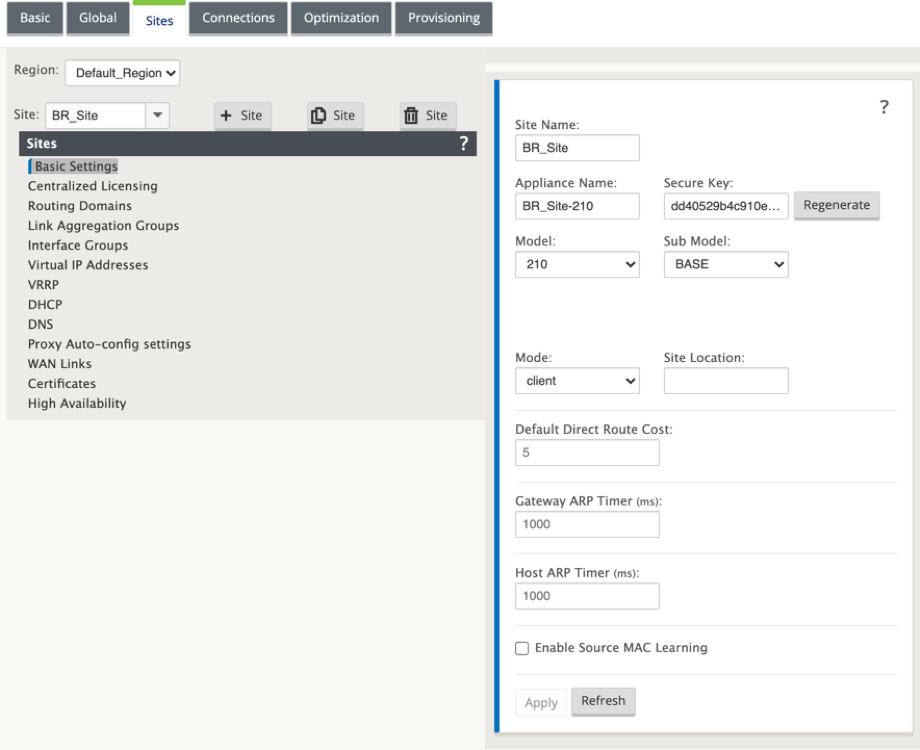Open High Availability settings
The image size is (920, 750).
click(x=77, y=404)
